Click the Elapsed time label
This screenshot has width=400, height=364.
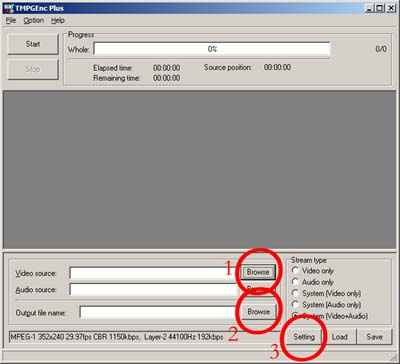click(x=113, y=68)
